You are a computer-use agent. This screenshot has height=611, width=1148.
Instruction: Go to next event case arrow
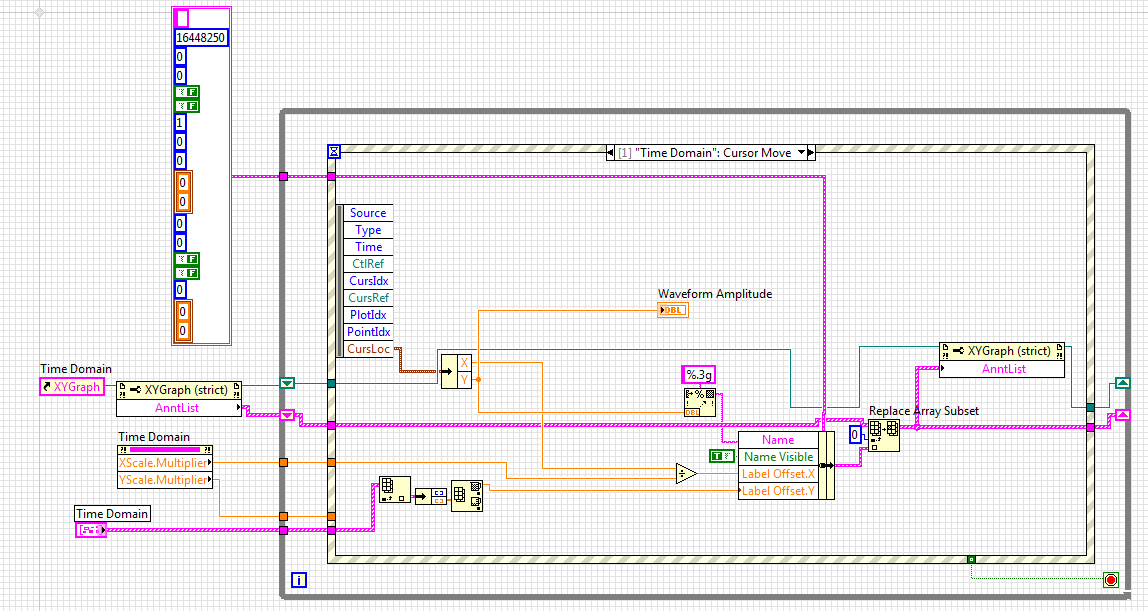click(810, 153)
